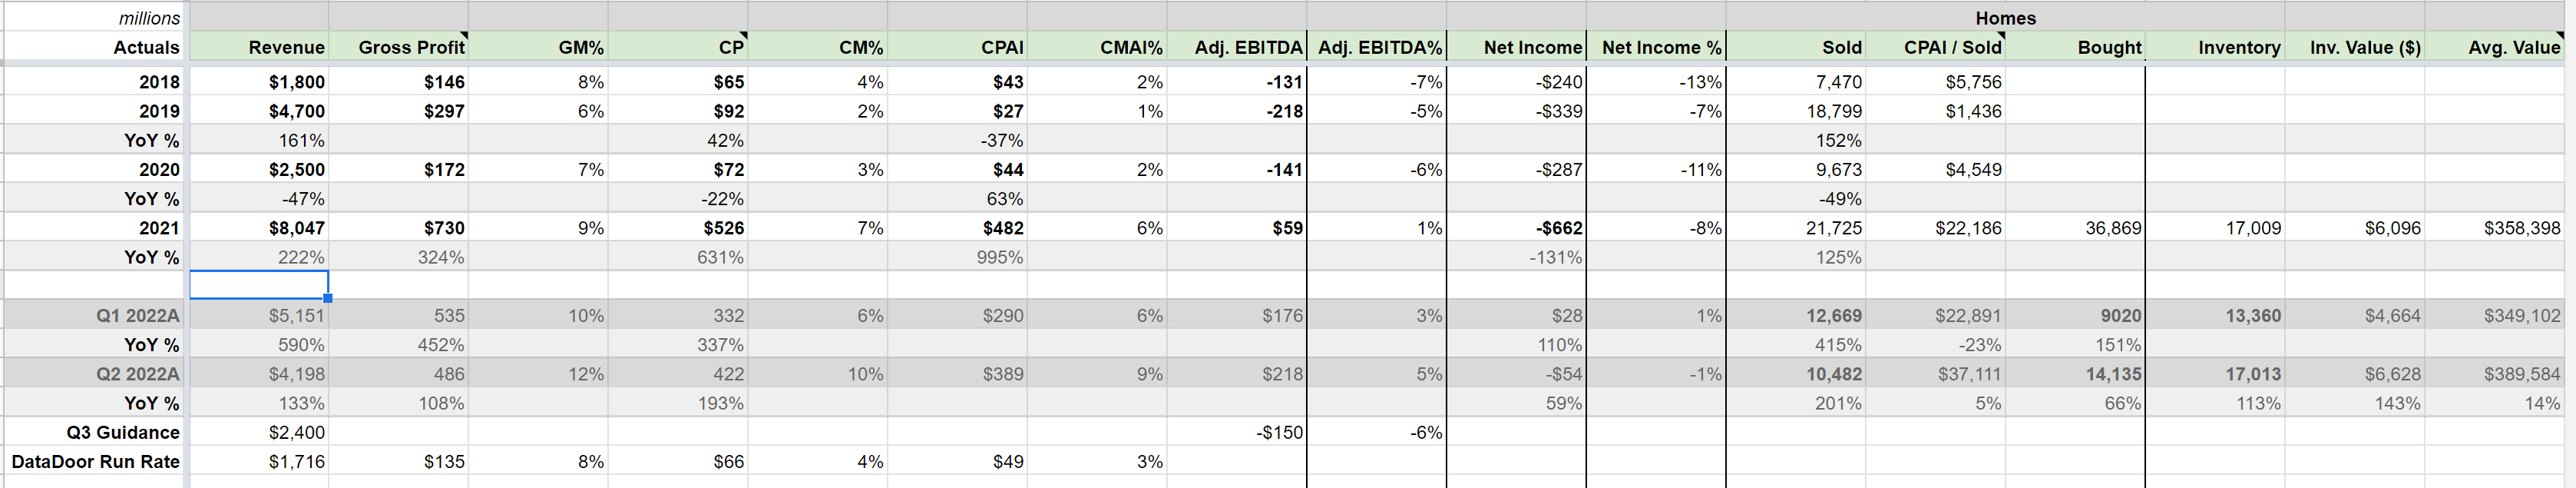Viewport: 2576px width, 488px height.
Task: Click the fill handle of the selected cell
Action: click(x=328, y=298)
